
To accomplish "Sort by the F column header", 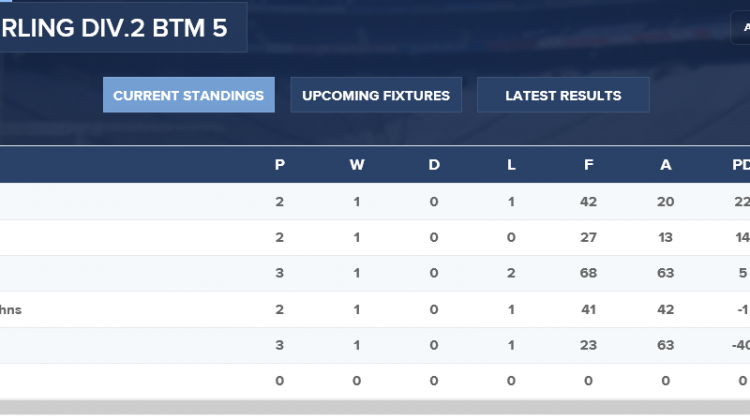I will click(588, 165).
